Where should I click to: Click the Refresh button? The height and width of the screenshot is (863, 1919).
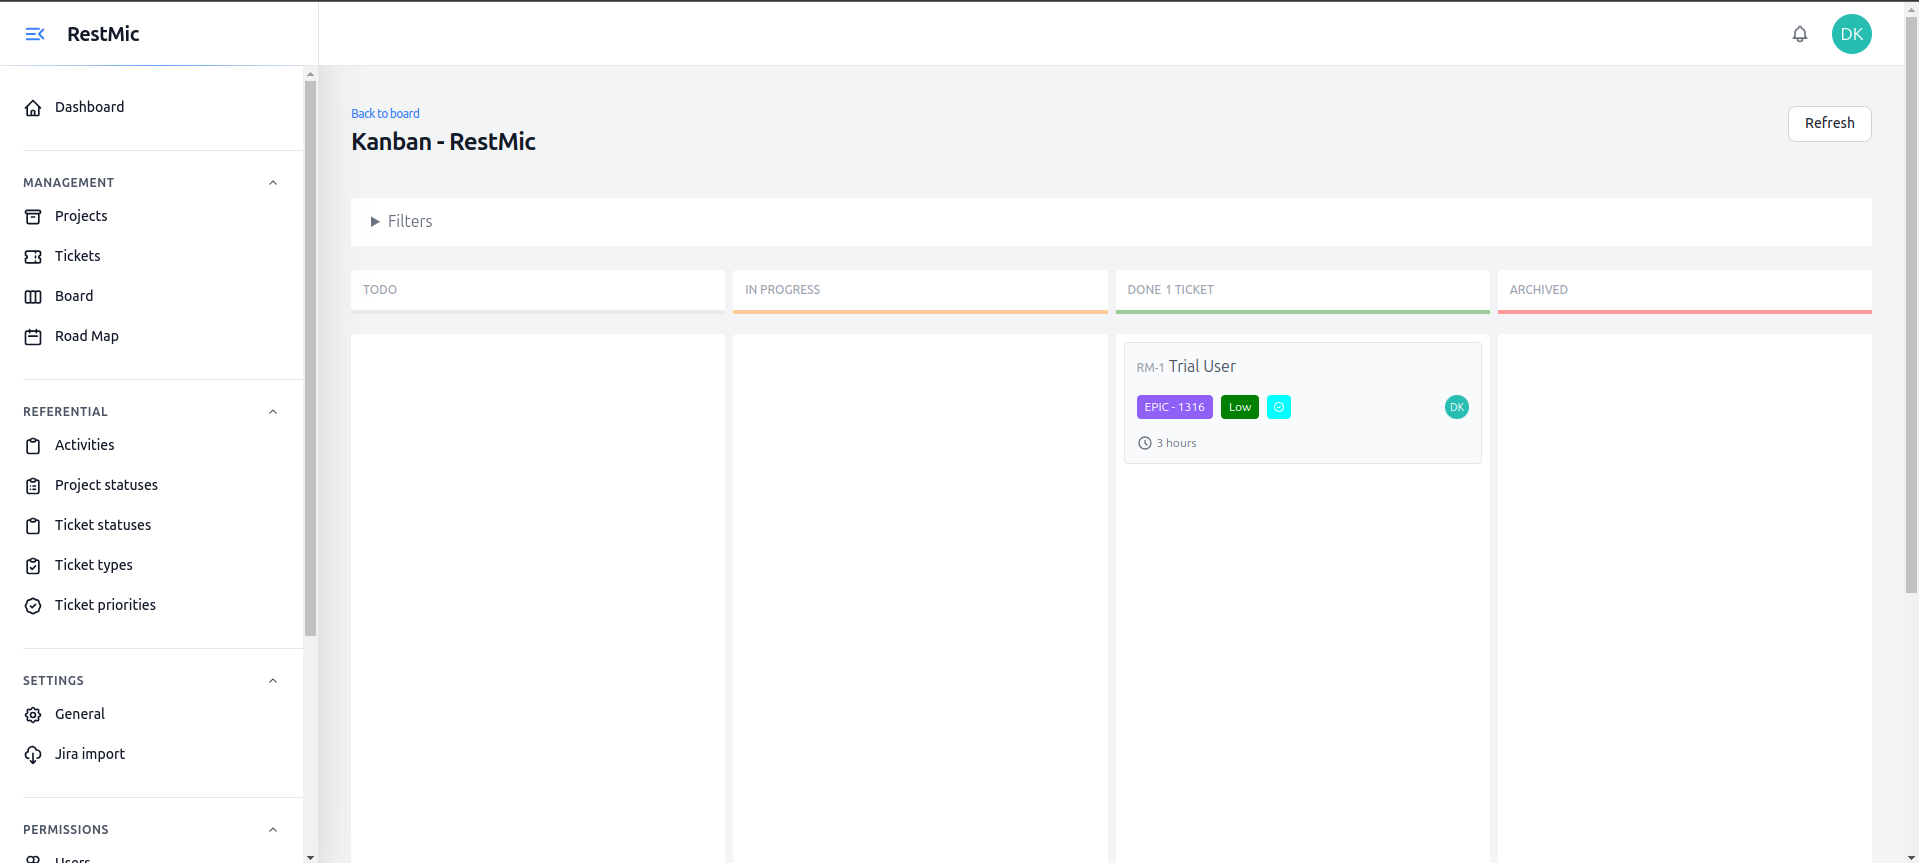point(1829,123)
